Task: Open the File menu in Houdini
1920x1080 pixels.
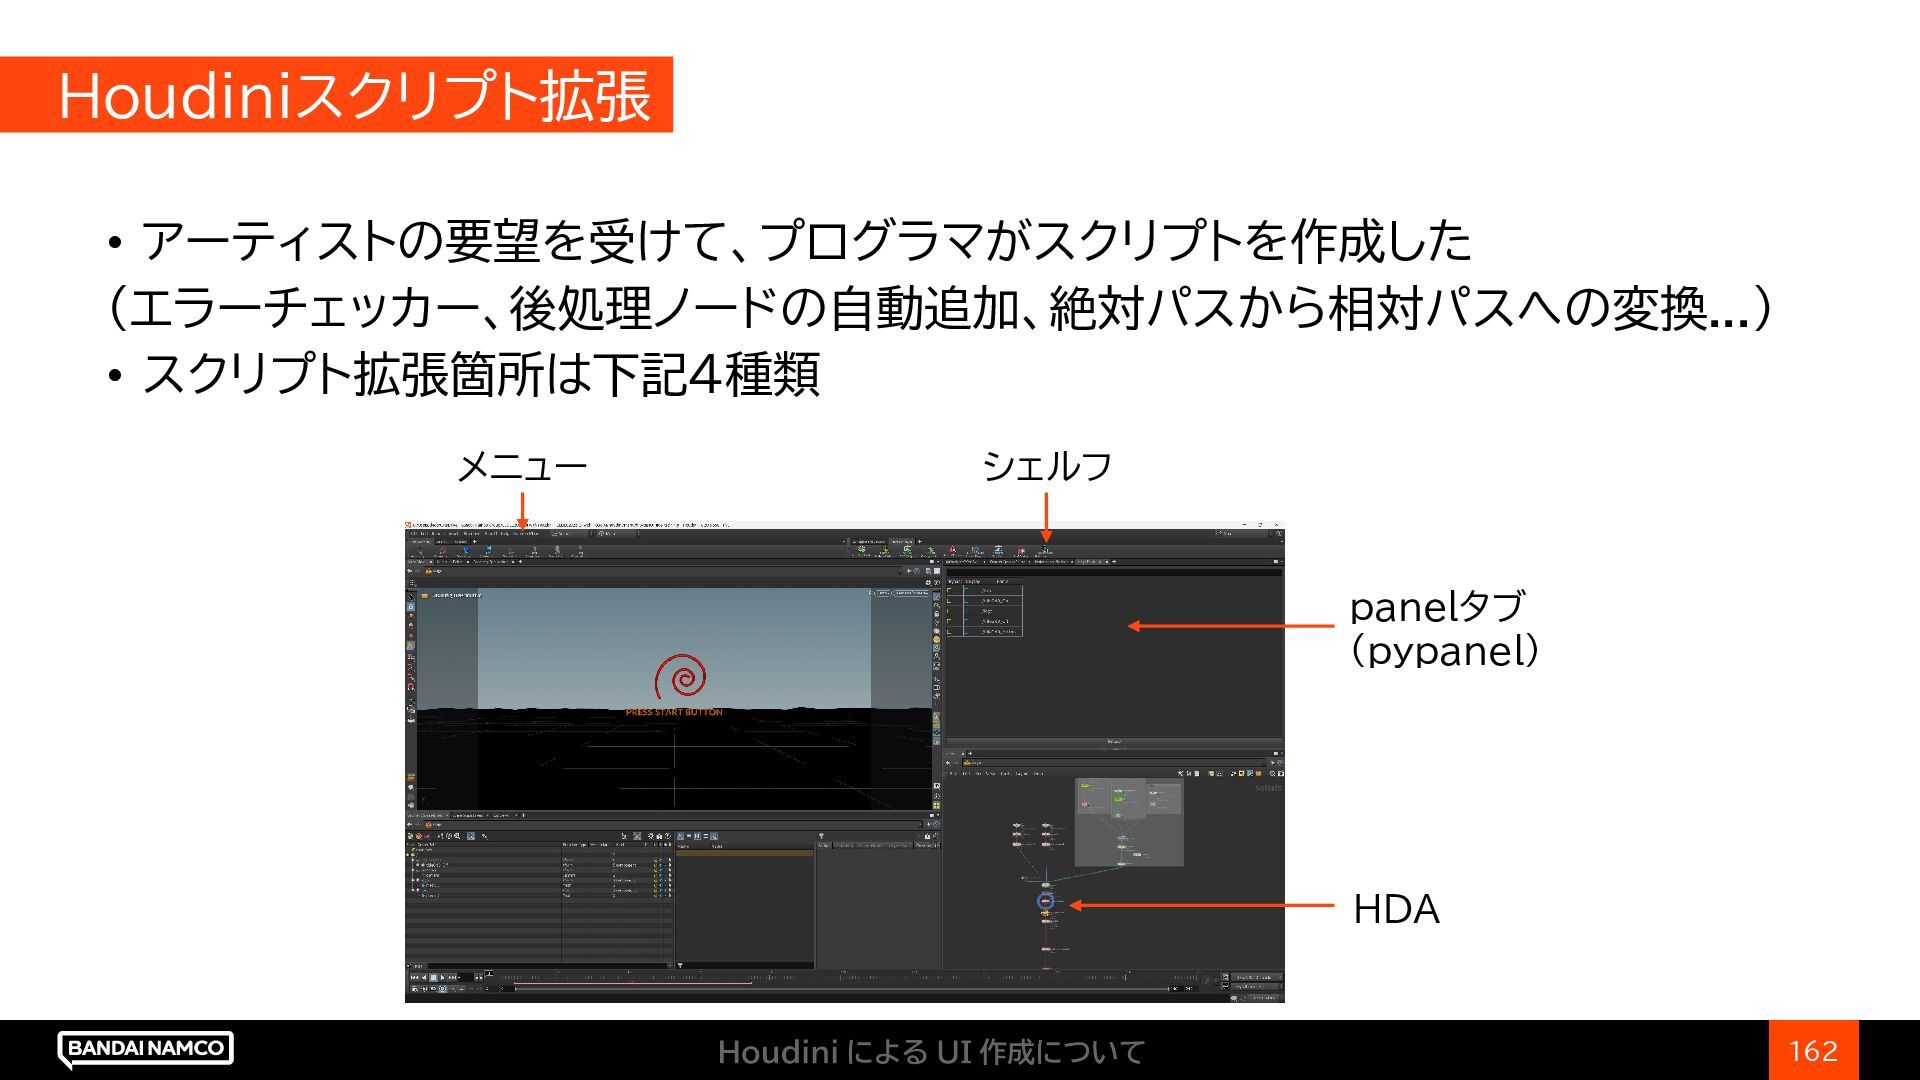Action: coord(413,533)
